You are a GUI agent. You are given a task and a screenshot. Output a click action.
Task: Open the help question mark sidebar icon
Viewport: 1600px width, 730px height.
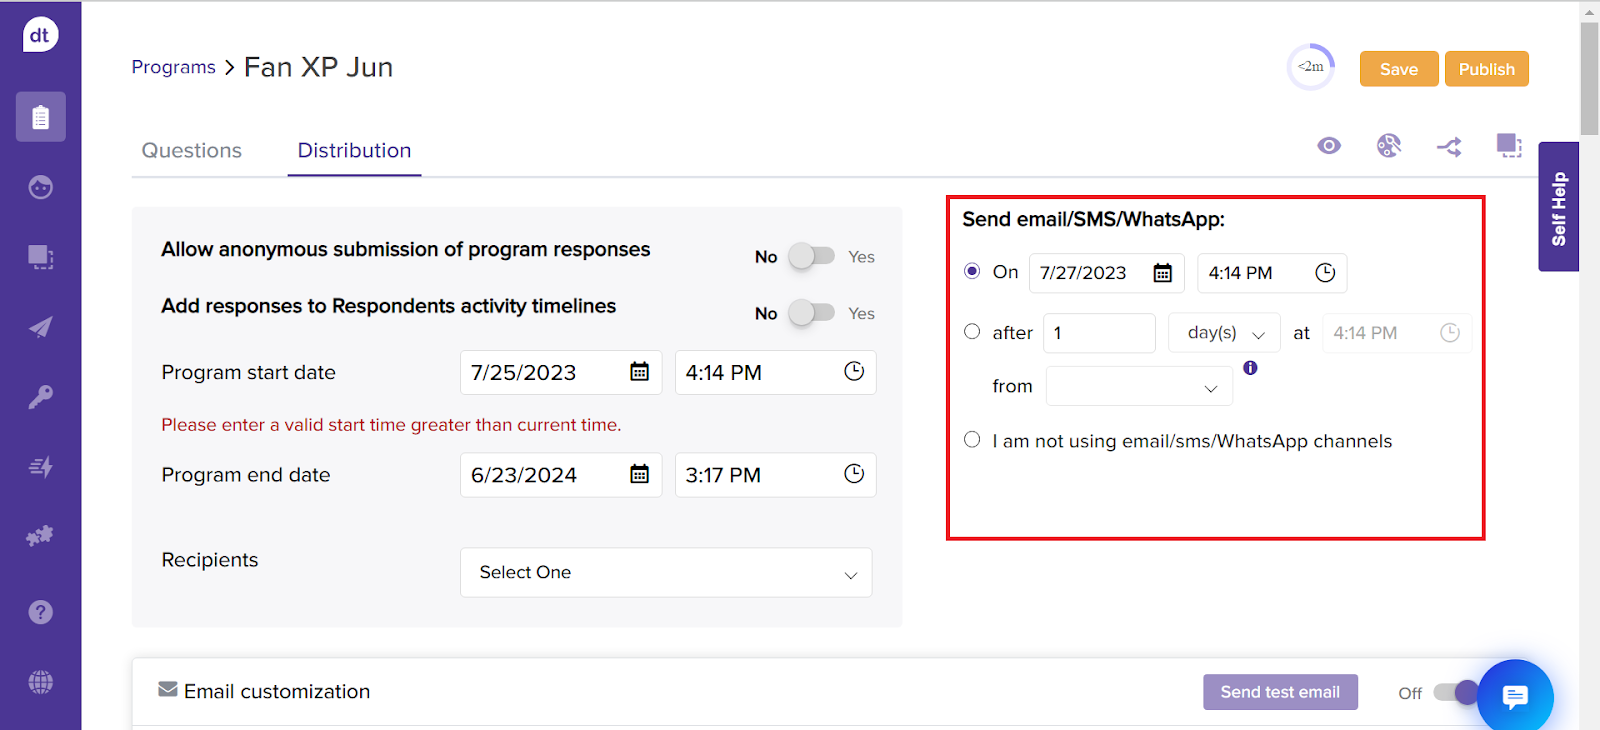pyautogui.click(x=40, y=612)
